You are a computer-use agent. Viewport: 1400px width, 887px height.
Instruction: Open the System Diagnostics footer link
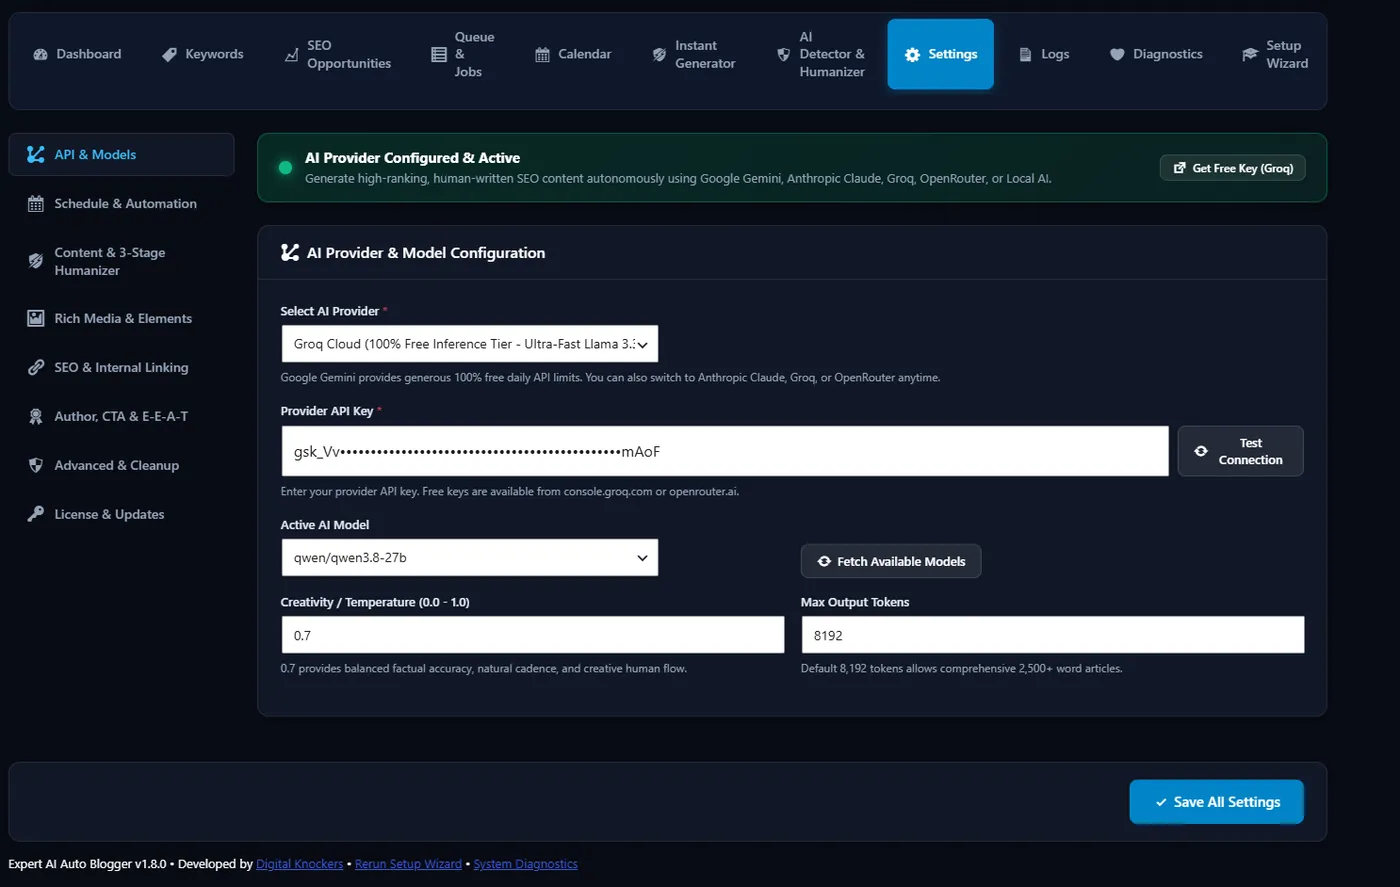[526, 864]
